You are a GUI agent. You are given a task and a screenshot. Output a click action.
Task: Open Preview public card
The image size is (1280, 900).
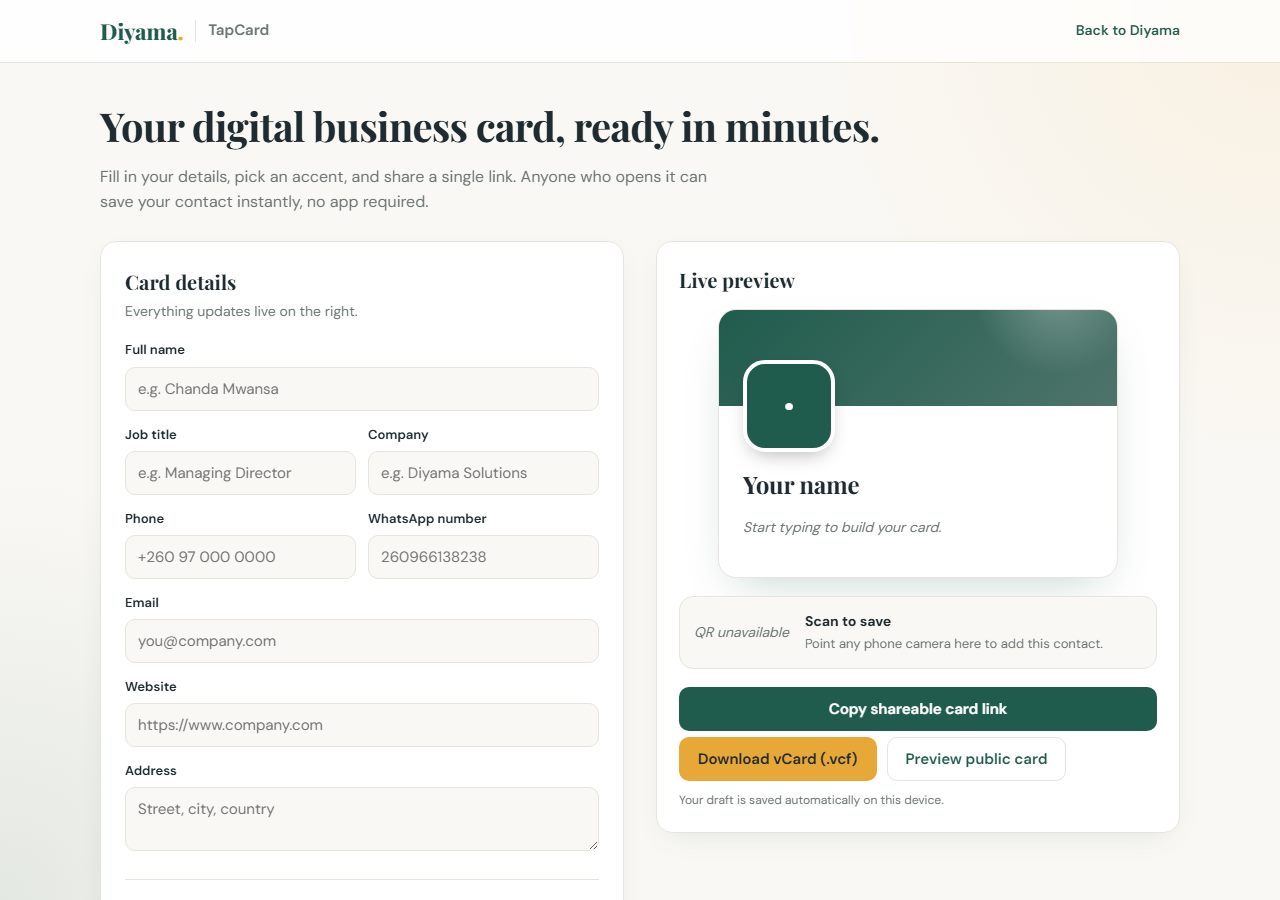pos(976,759)
